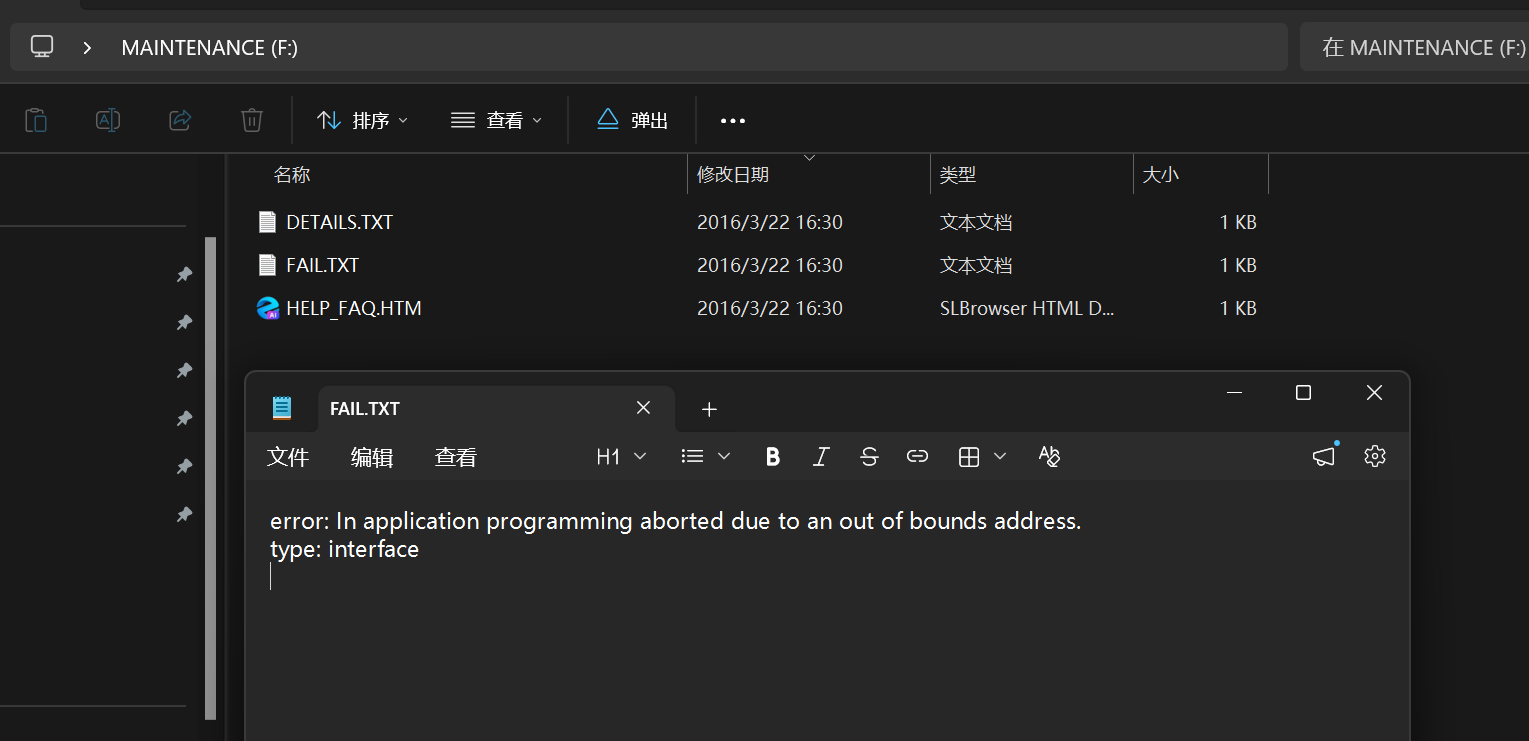This screenshot has height=741, width=1529.
Task: Click the HELP_FAQ.HTM browser icon
Action: point(267,308)
